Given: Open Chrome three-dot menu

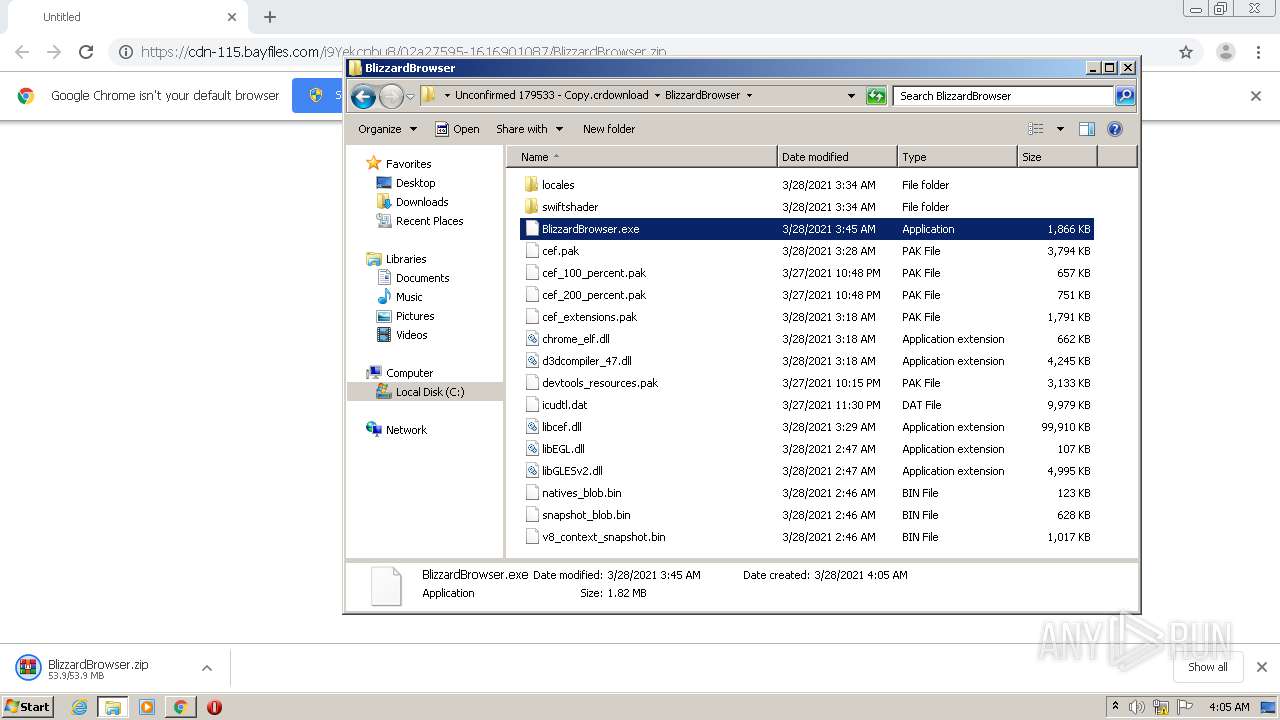Looking at the screenshot, I should tap(1258, 52).
